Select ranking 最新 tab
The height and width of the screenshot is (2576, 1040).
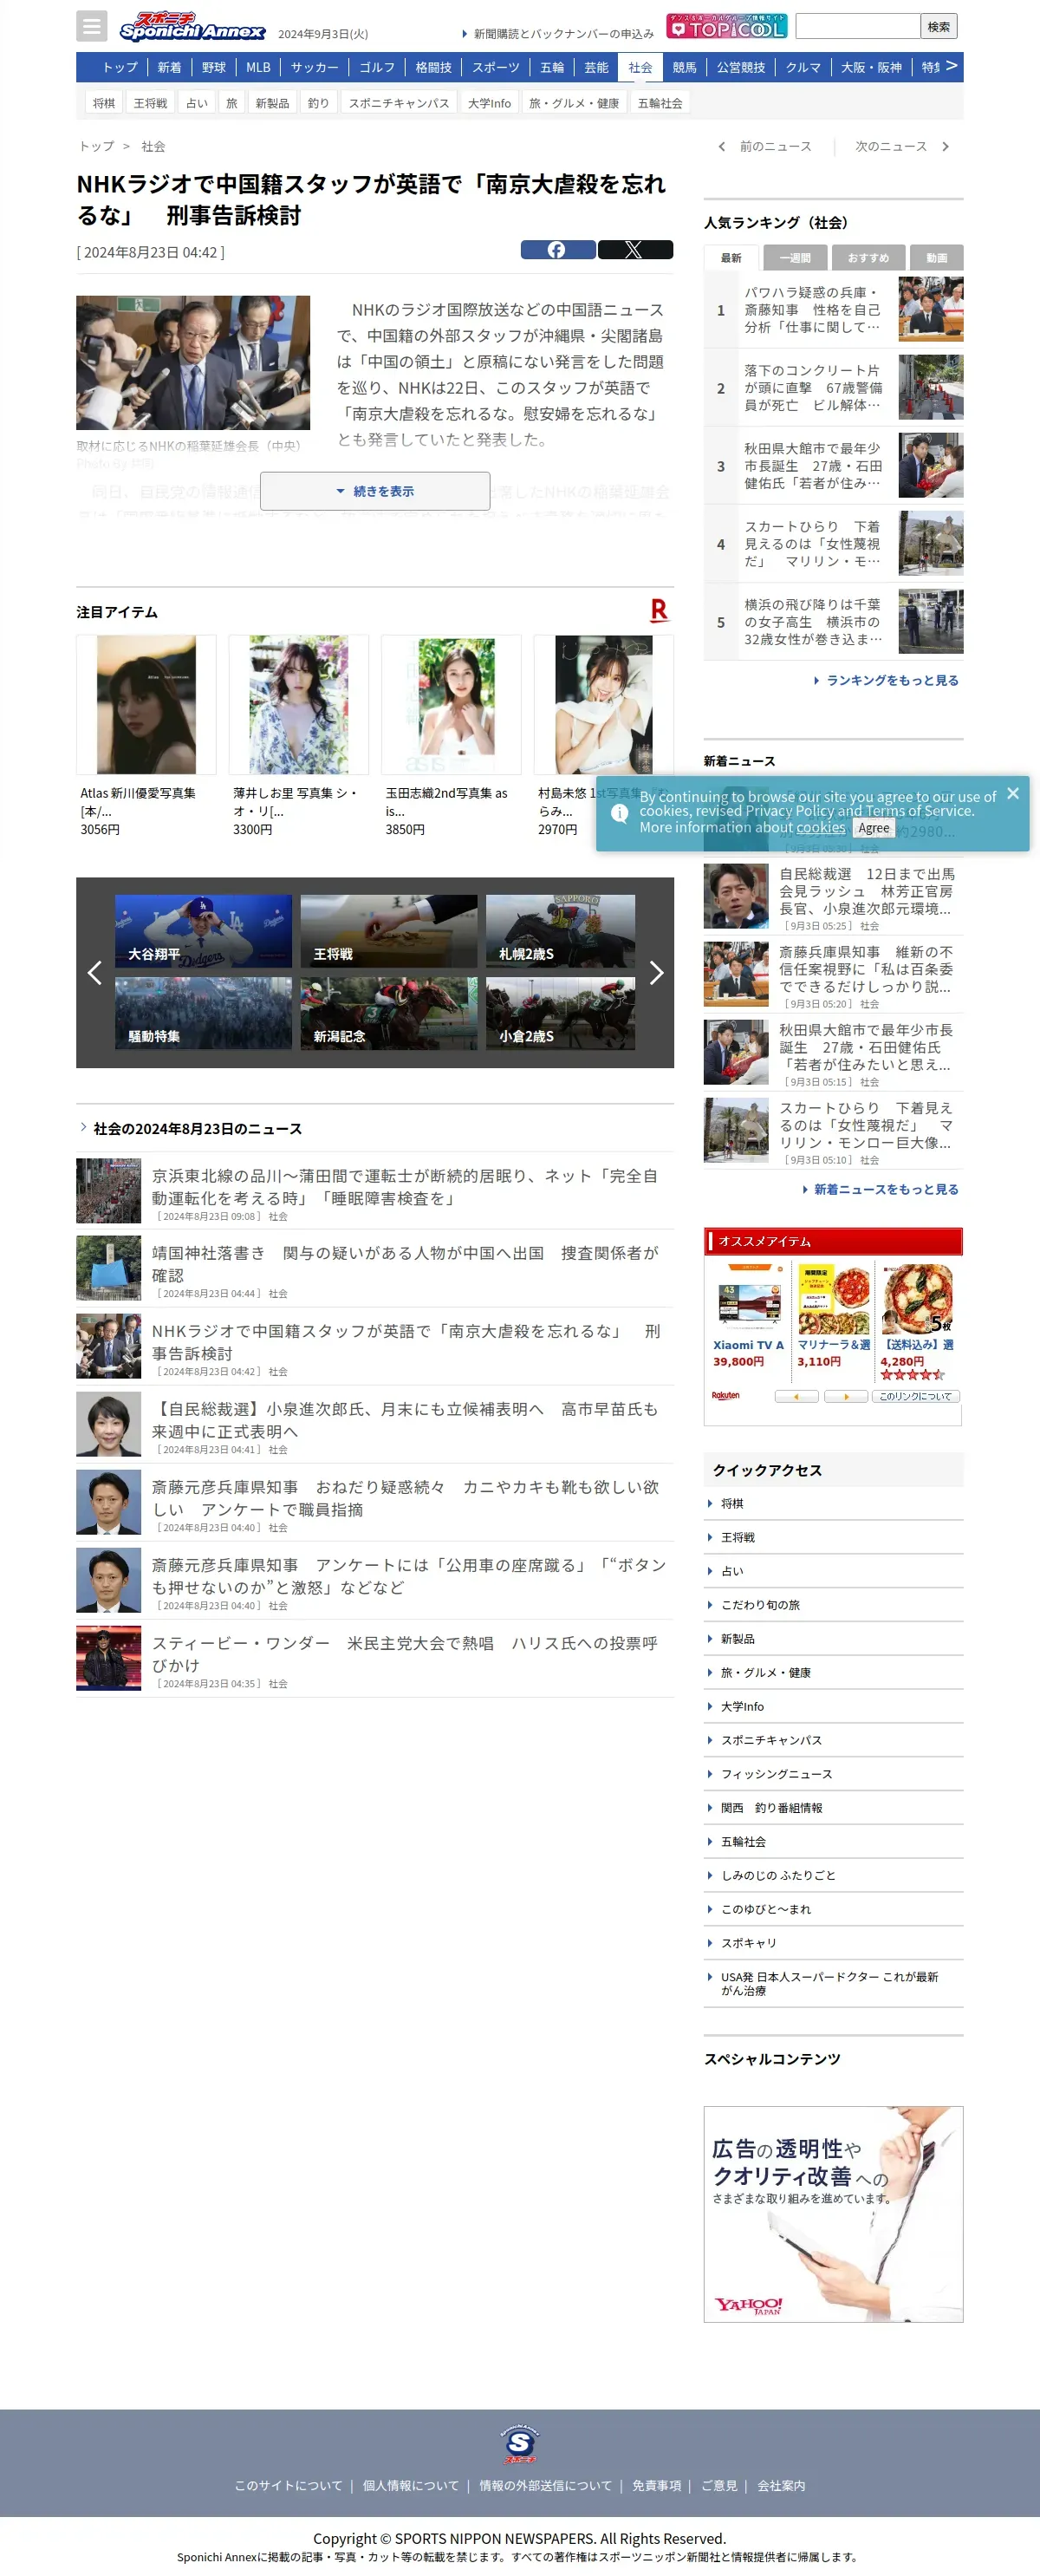click(731, 258)
